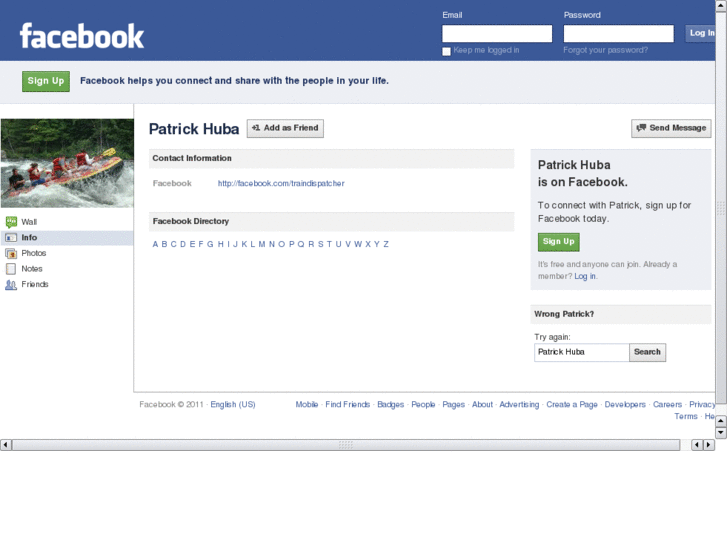This screenshot has width=727, height=545.
Task: Open directory letter S
Action: click(320, 244)
